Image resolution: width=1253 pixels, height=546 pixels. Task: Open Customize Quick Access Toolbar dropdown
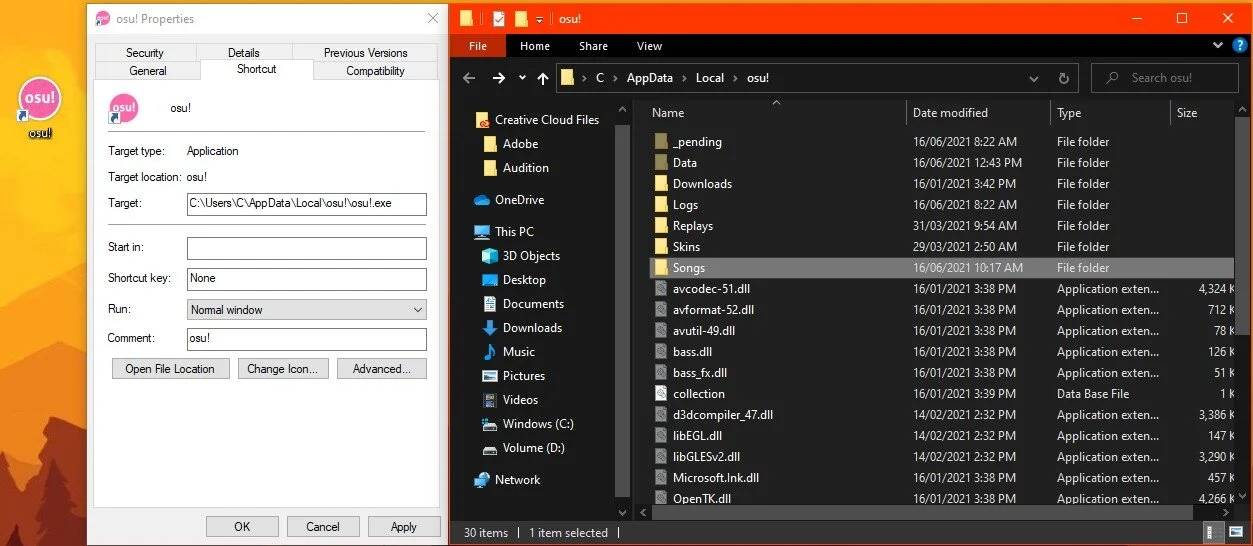(x=540, y=19)
